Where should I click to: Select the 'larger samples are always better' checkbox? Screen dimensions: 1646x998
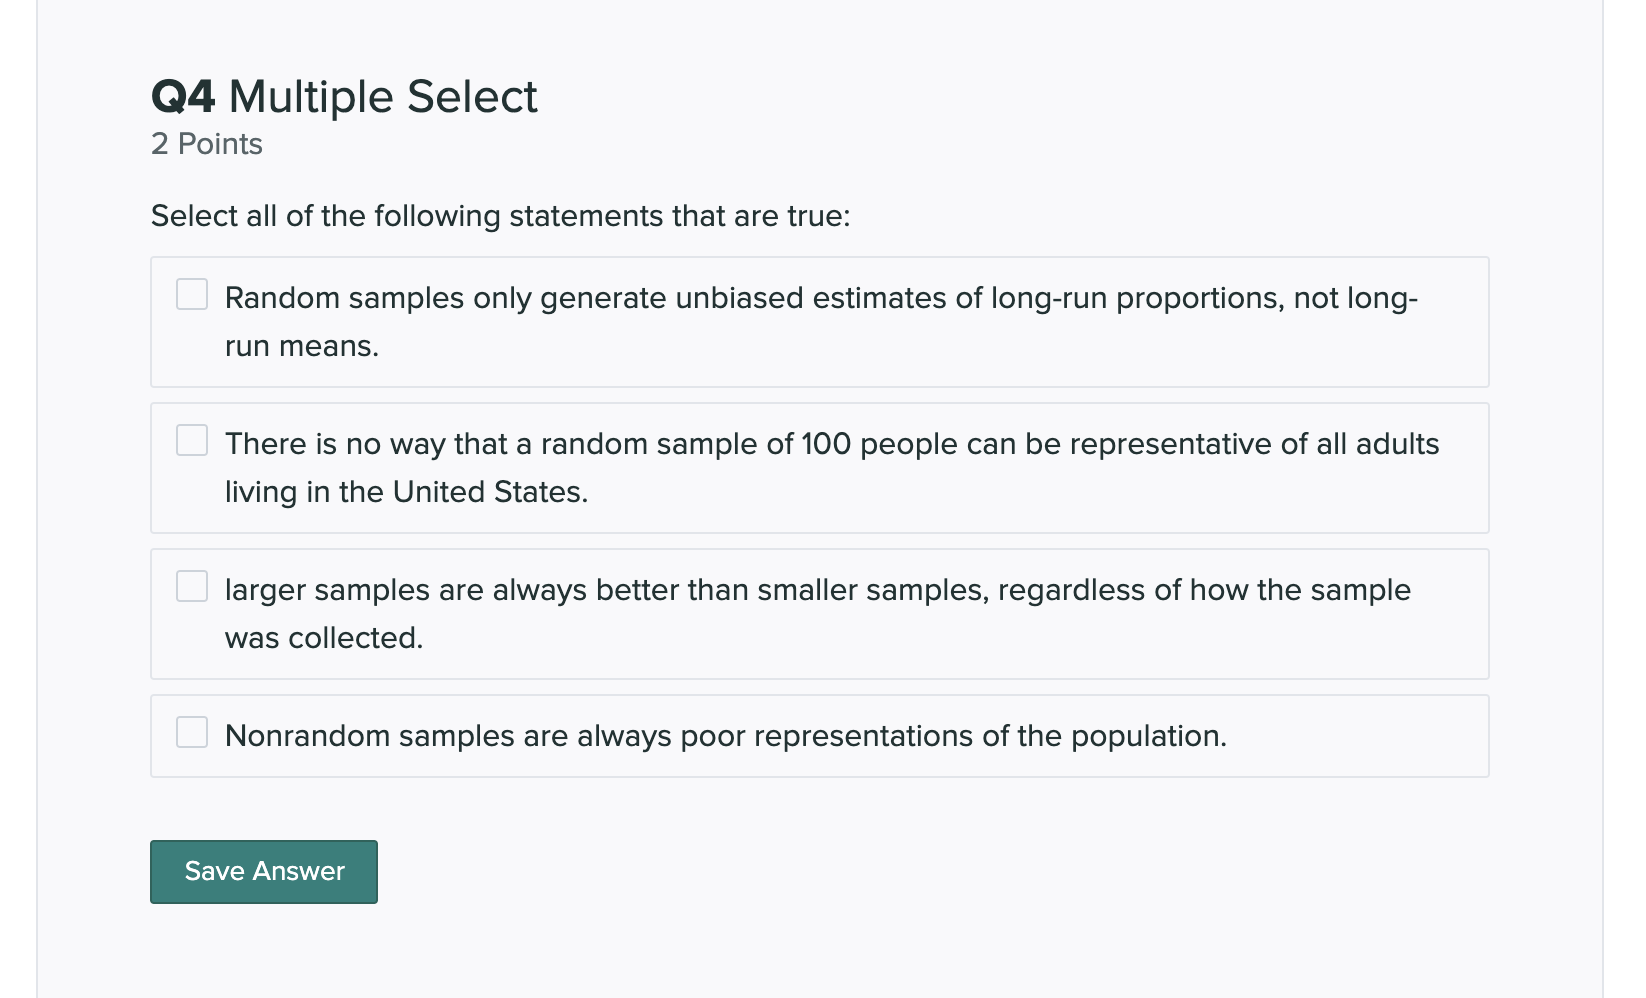[192, 586]
